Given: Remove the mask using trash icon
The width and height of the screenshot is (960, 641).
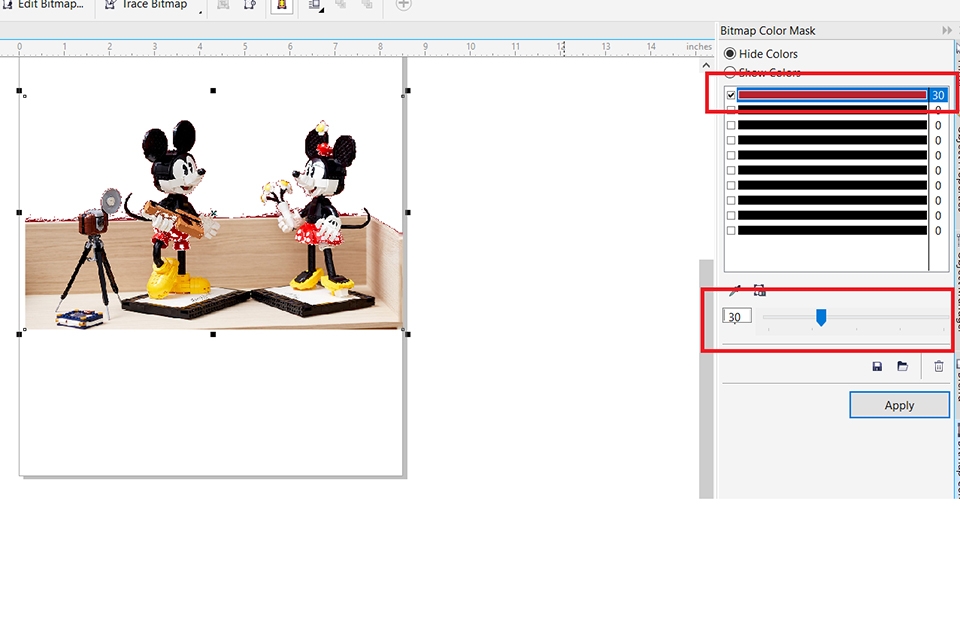Looking at the screenshot, I should coord(938,367).
